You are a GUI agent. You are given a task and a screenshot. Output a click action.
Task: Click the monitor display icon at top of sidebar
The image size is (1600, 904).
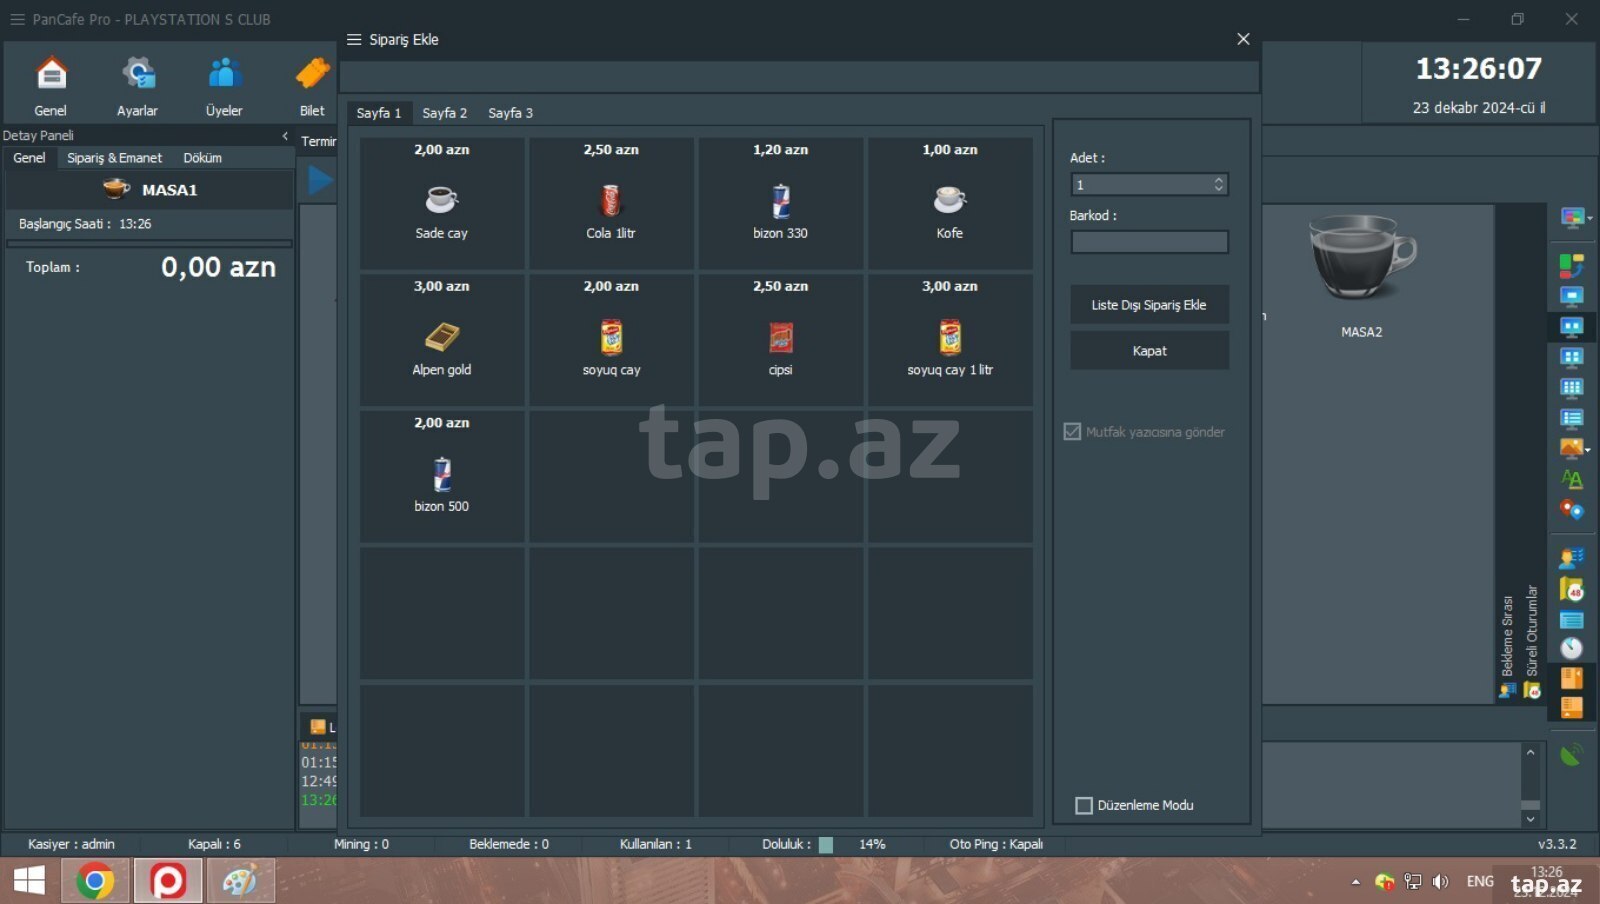point(1572,217)
